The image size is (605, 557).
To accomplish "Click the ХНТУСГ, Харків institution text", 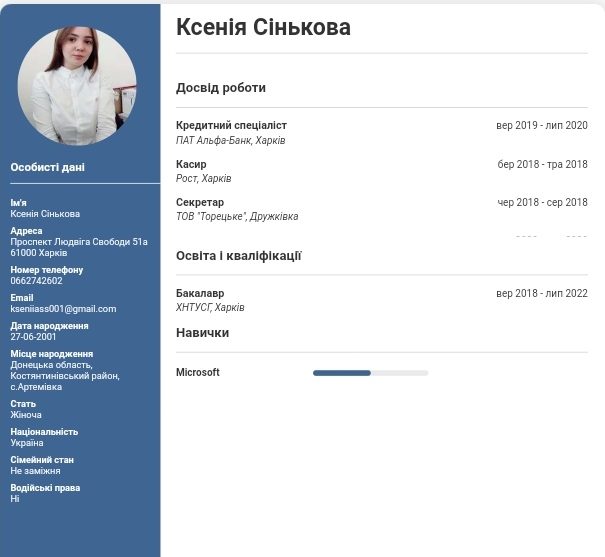I will 210,308.
